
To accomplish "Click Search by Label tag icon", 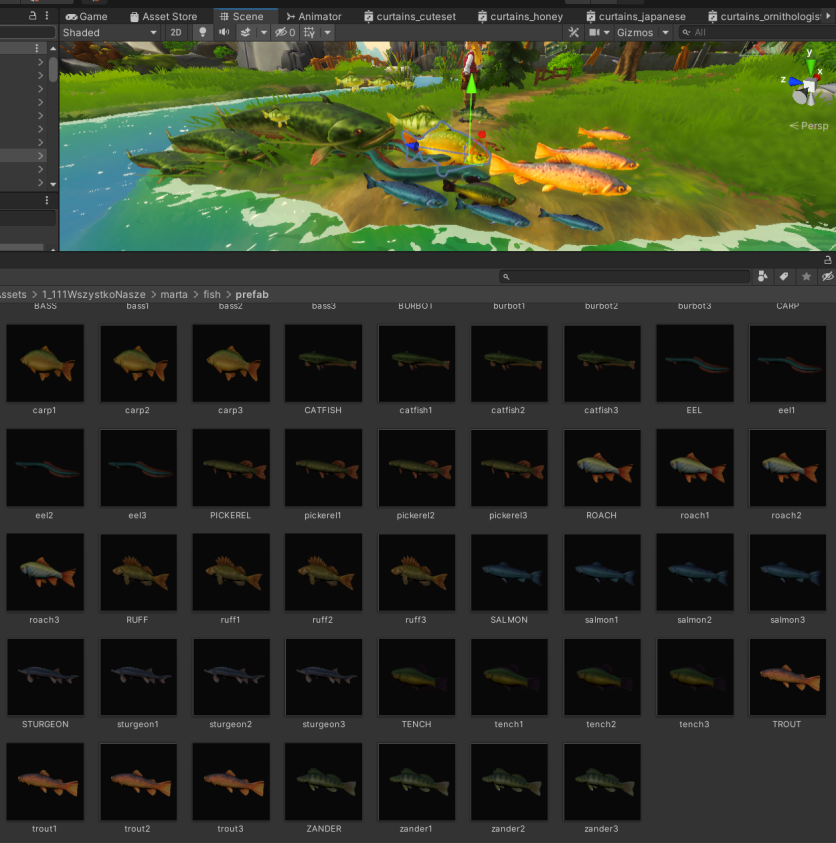I will point(784,276).
